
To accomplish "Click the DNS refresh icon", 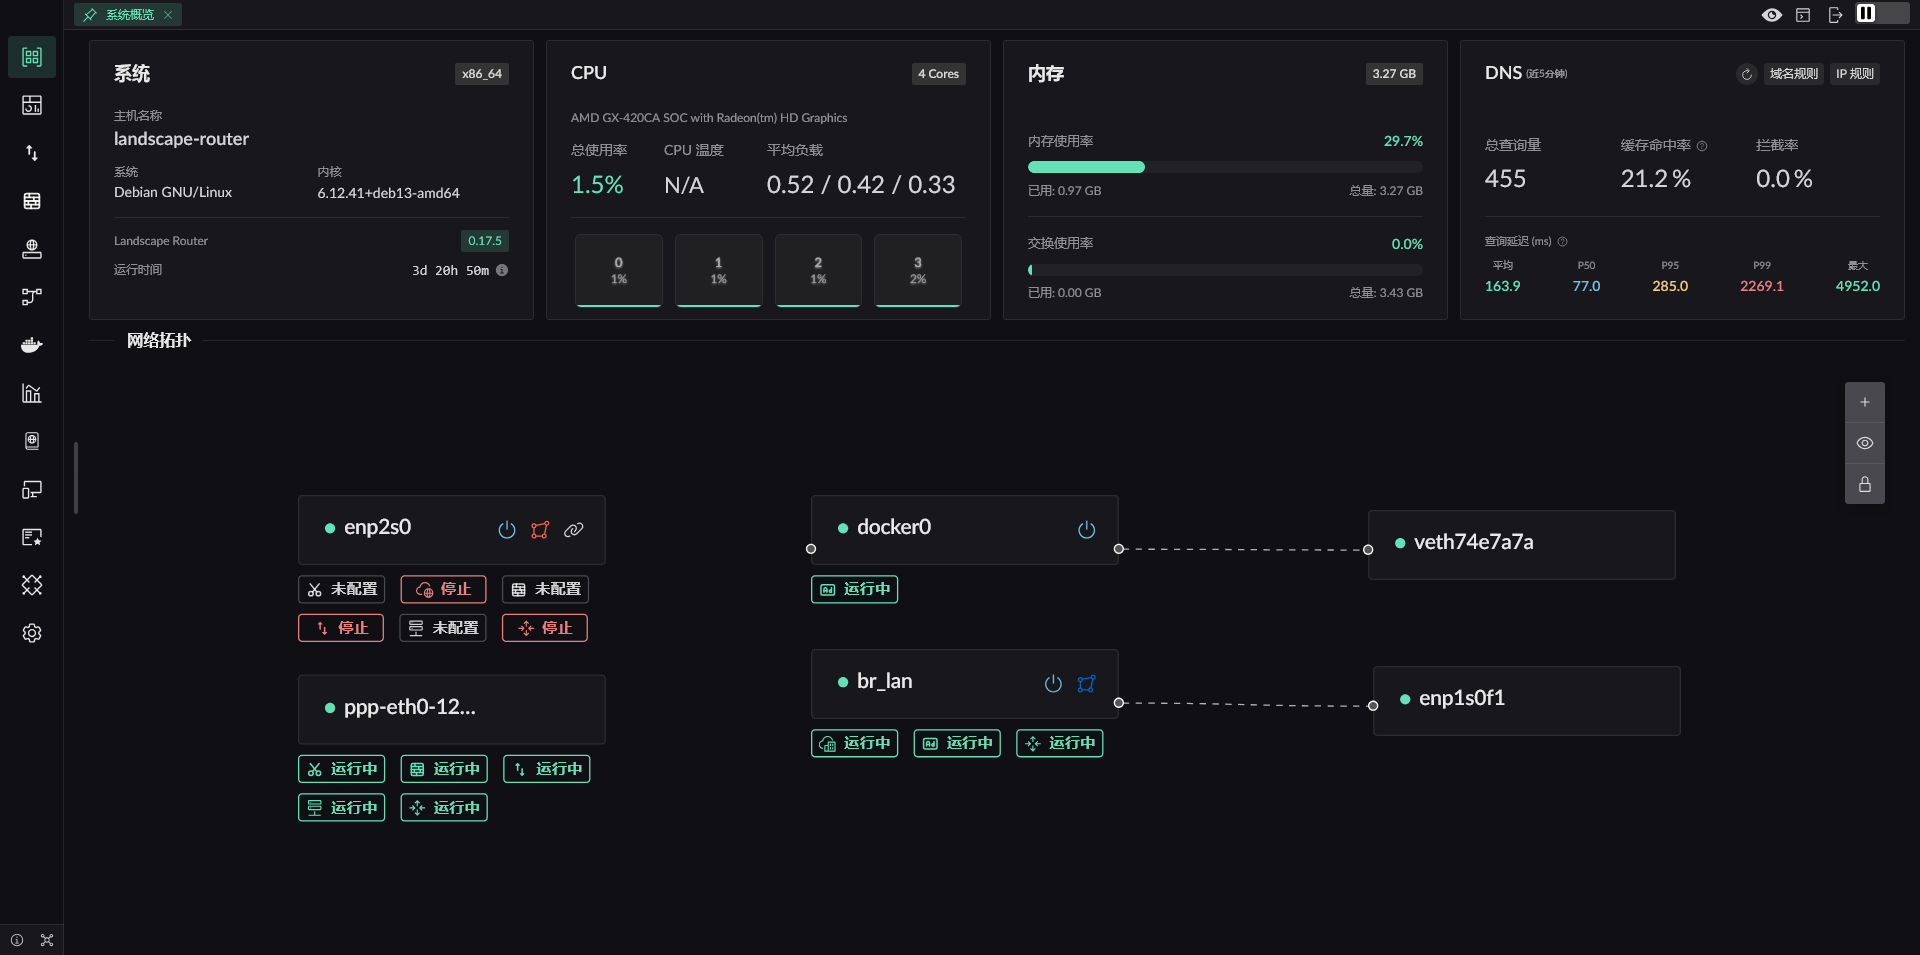I will [x=1746, y=74].
